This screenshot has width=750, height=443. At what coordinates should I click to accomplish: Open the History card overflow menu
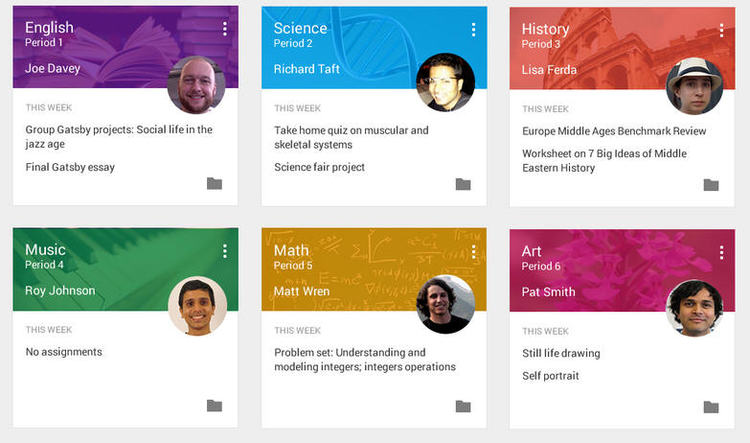722,30
